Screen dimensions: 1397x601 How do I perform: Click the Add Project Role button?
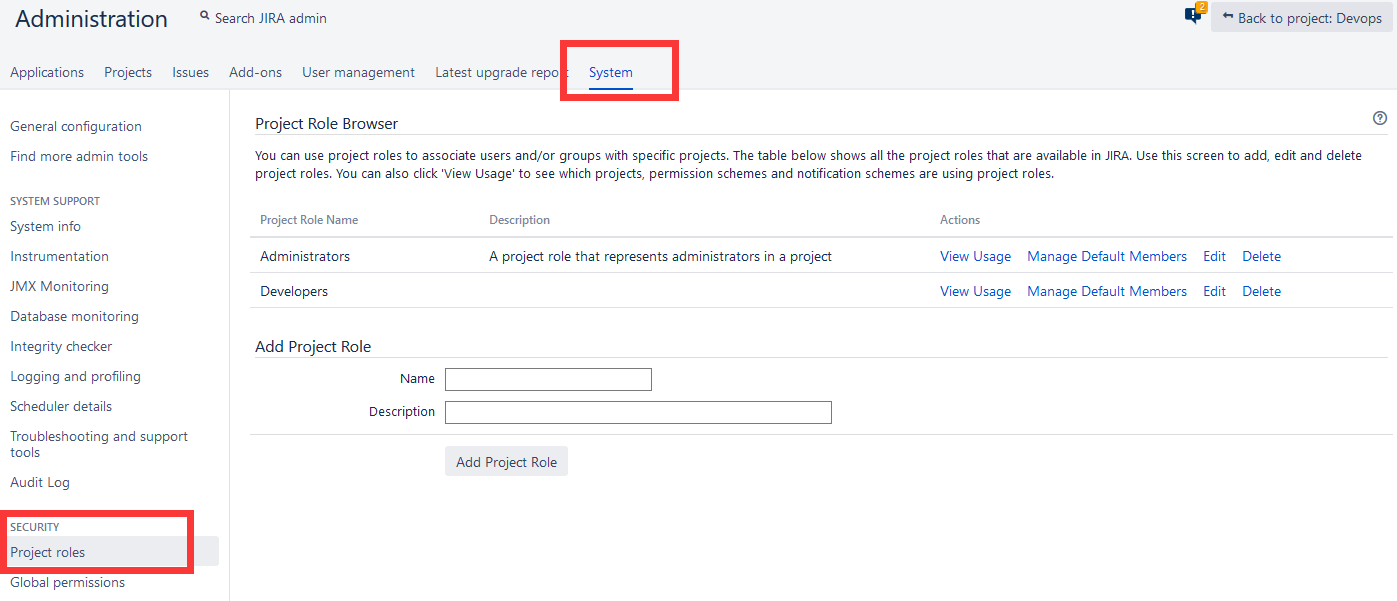point(506,461)
